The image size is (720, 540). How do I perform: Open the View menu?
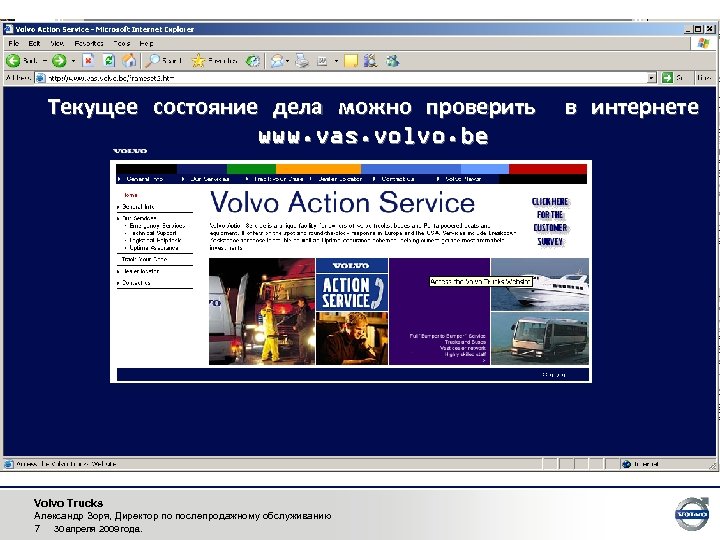pyautogui.click(x=57, y=43)
